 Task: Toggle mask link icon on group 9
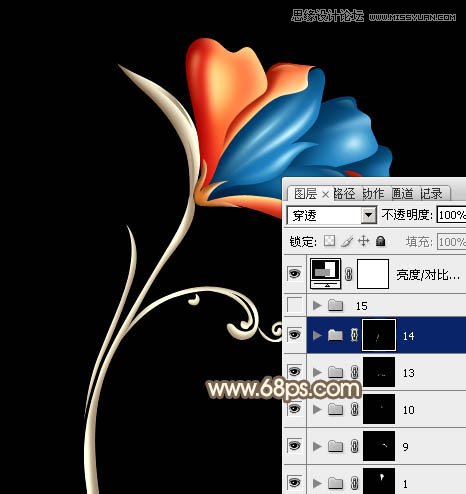(x=354, y=446)
